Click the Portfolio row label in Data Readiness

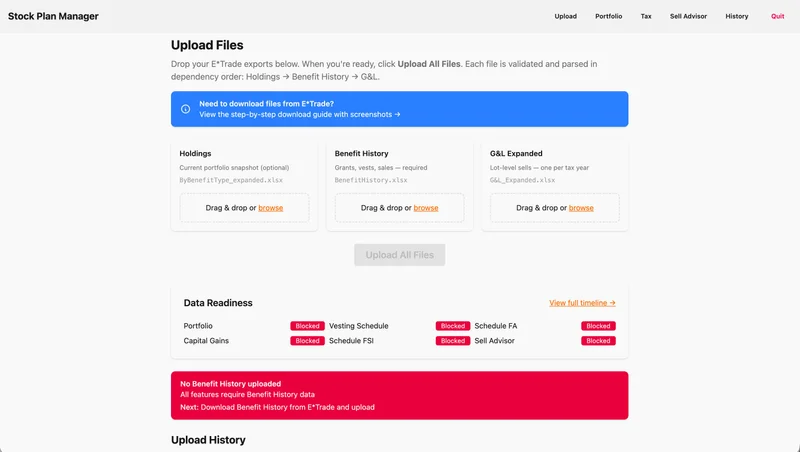tap(198, 326)
